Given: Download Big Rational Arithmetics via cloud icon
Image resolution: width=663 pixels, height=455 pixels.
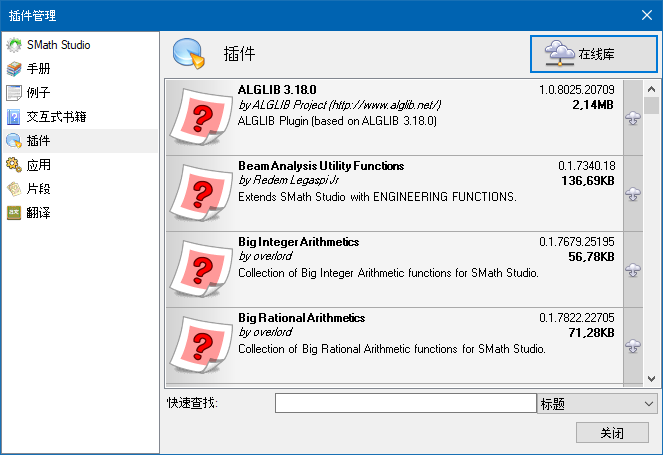Looking at the screenshot, I should tap(633, 346).
